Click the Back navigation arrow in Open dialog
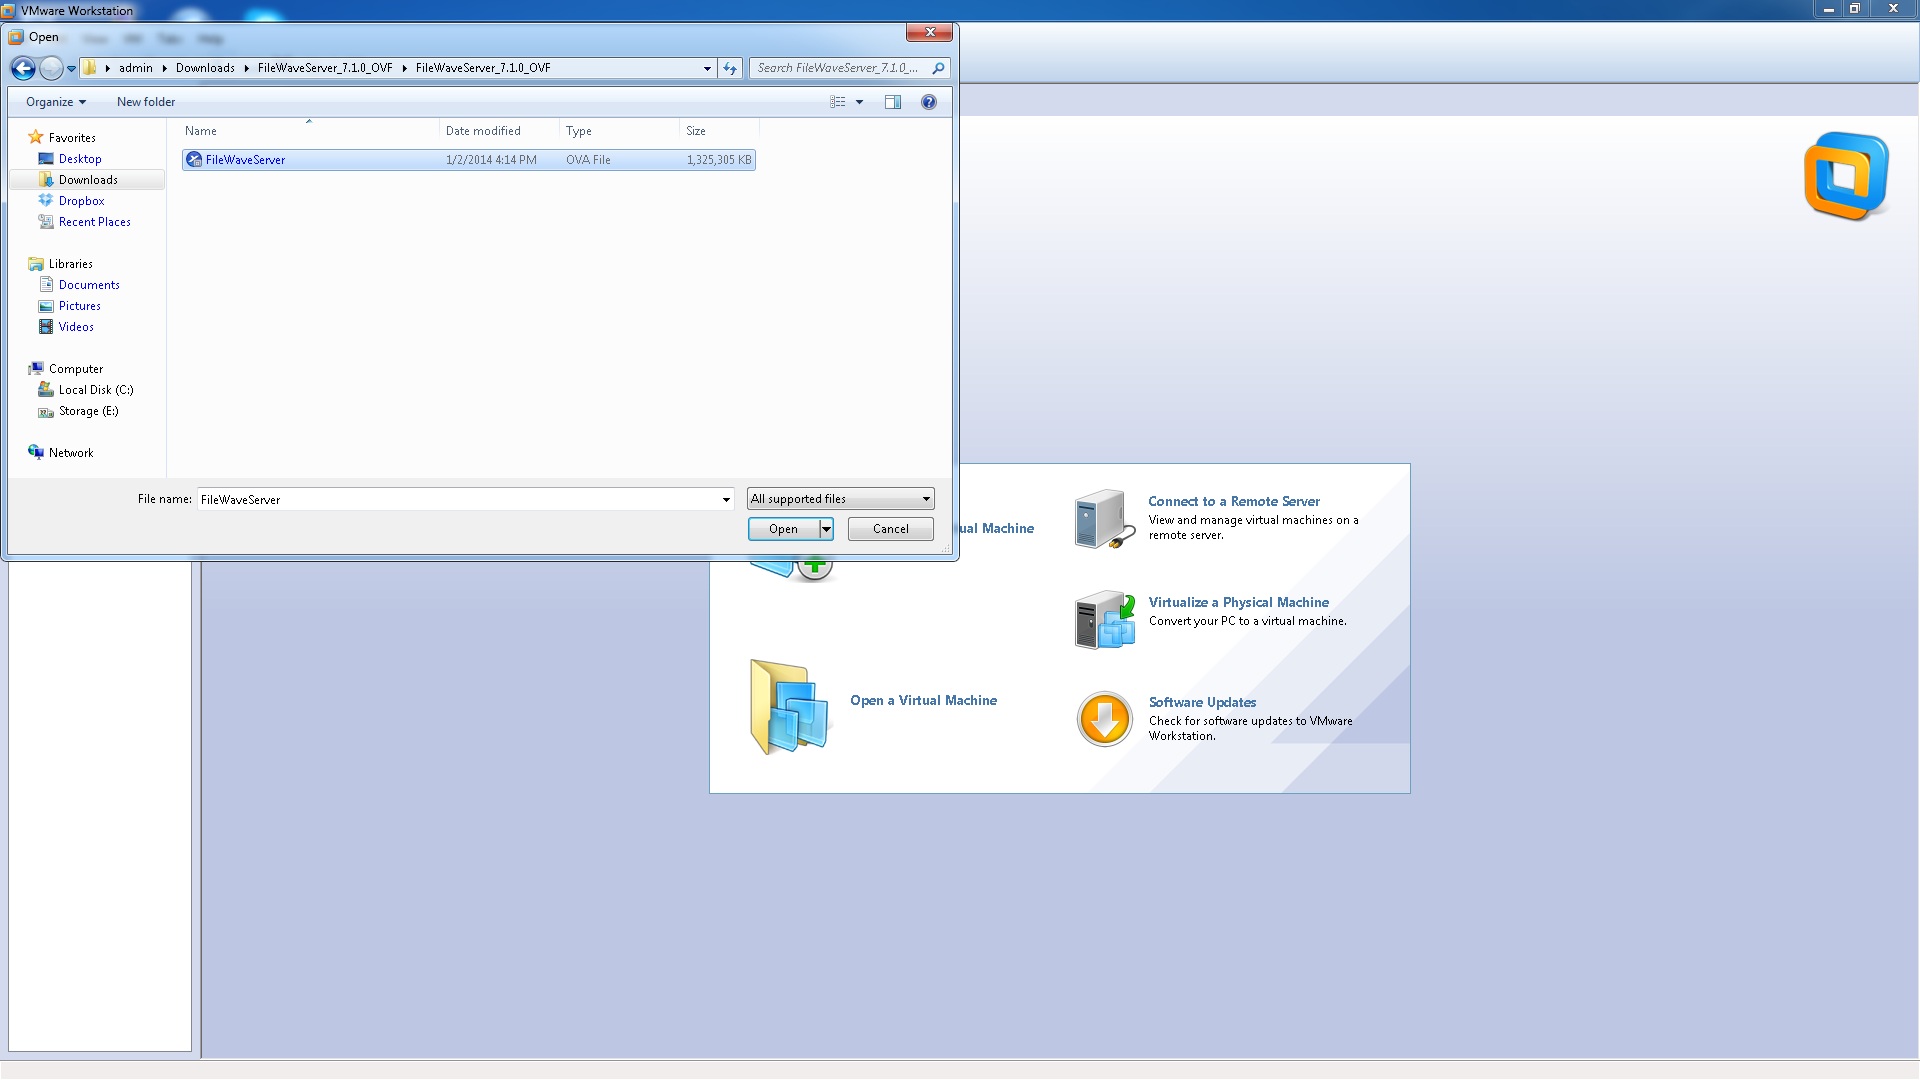The height and width of the screenshot is (1080, 1920). 23,68
